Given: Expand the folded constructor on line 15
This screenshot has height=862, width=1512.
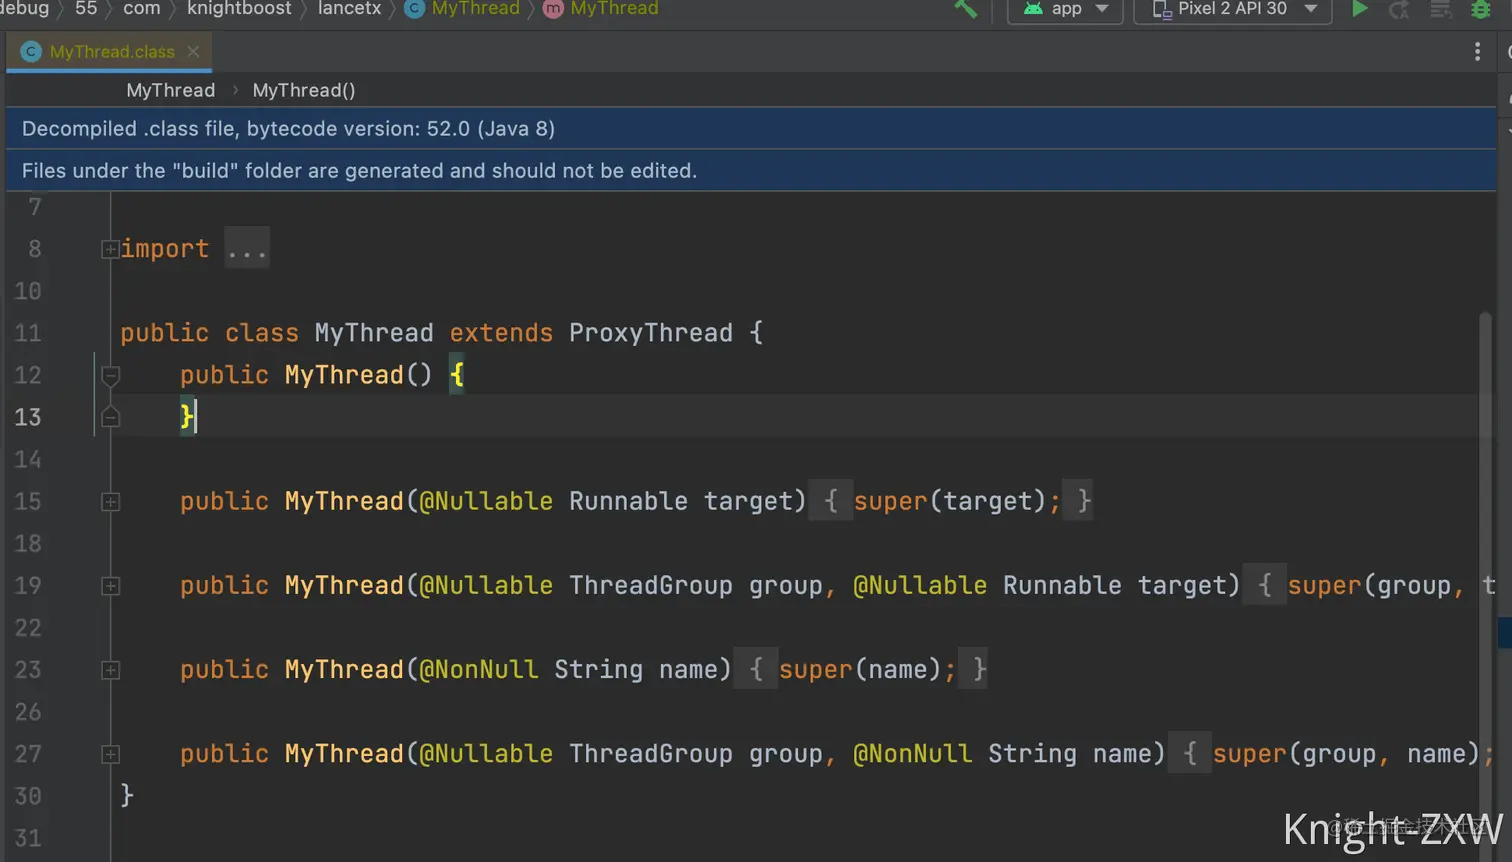Looking at the screenshot, I should (110, 502).
